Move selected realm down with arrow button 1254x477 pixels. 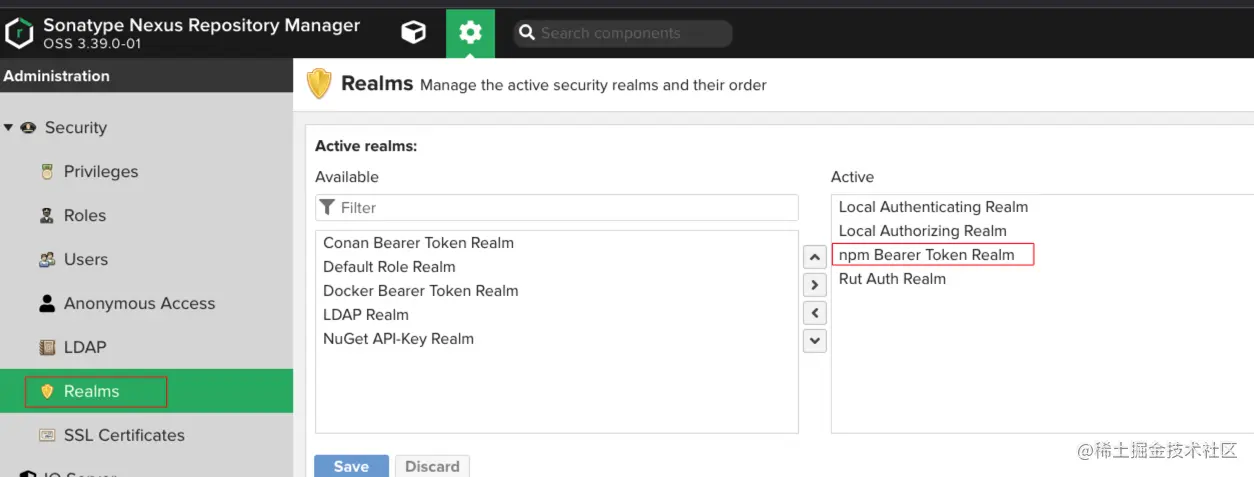[815, 341]
